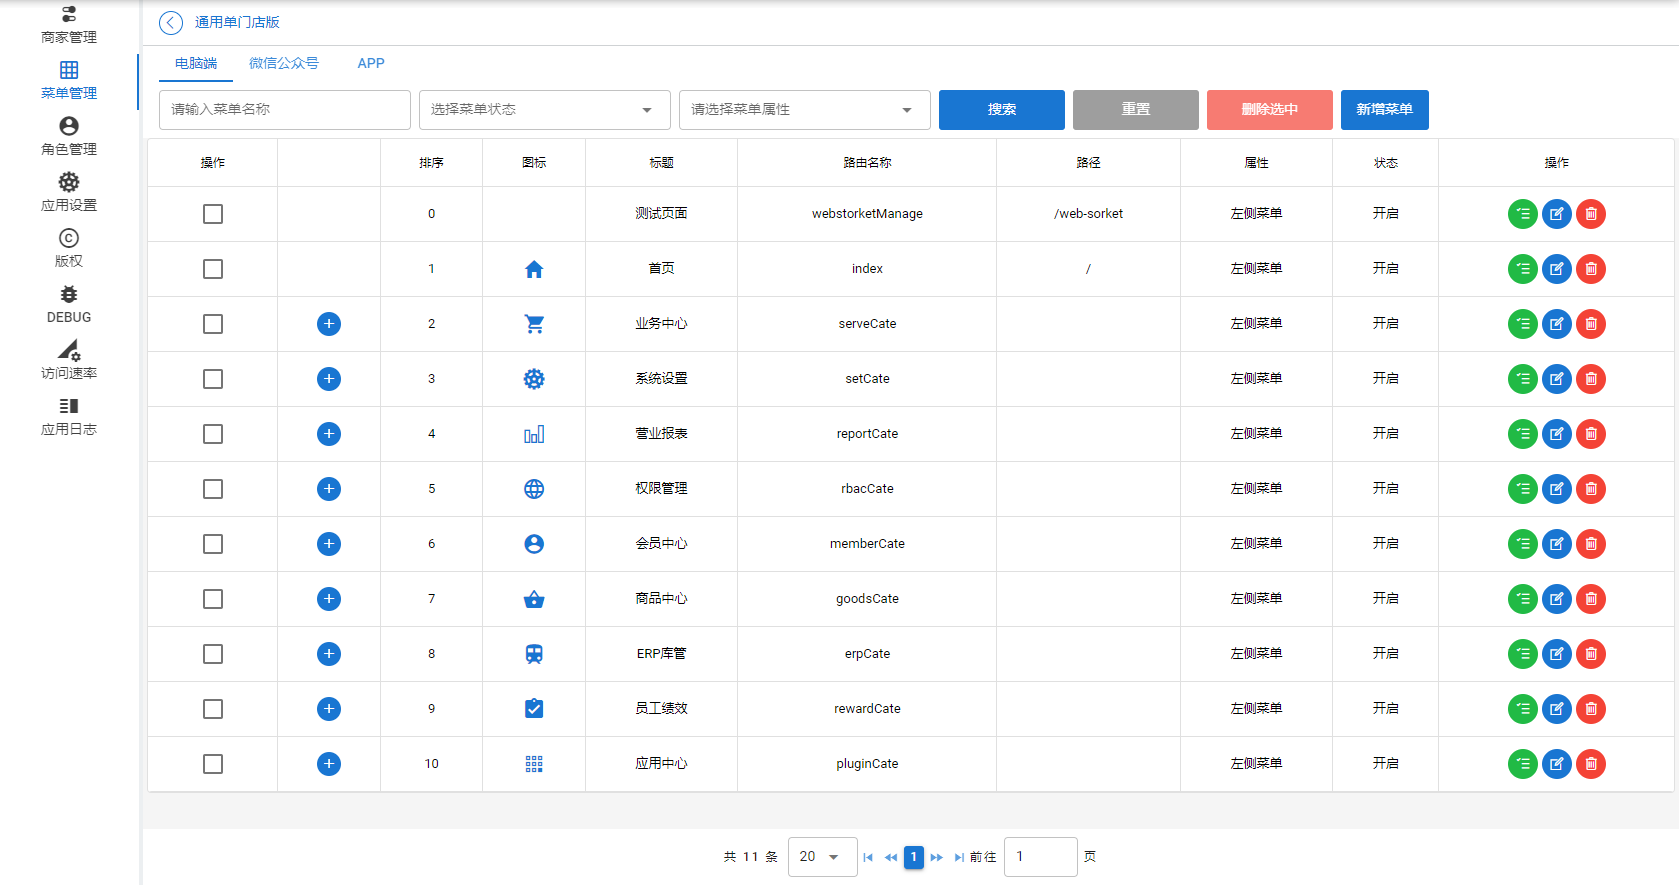This screenshot has width=1679, height=885.
Task: Expand the 员工绩效 row with the plus button
Action: coord(329,709)
